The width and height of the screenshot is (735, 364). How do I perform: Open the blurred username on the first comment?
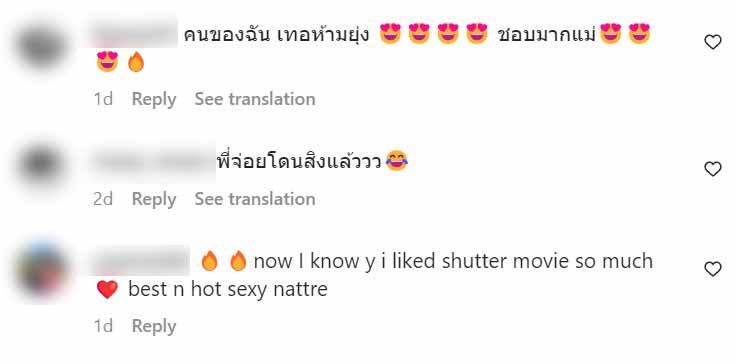[132, 33]
